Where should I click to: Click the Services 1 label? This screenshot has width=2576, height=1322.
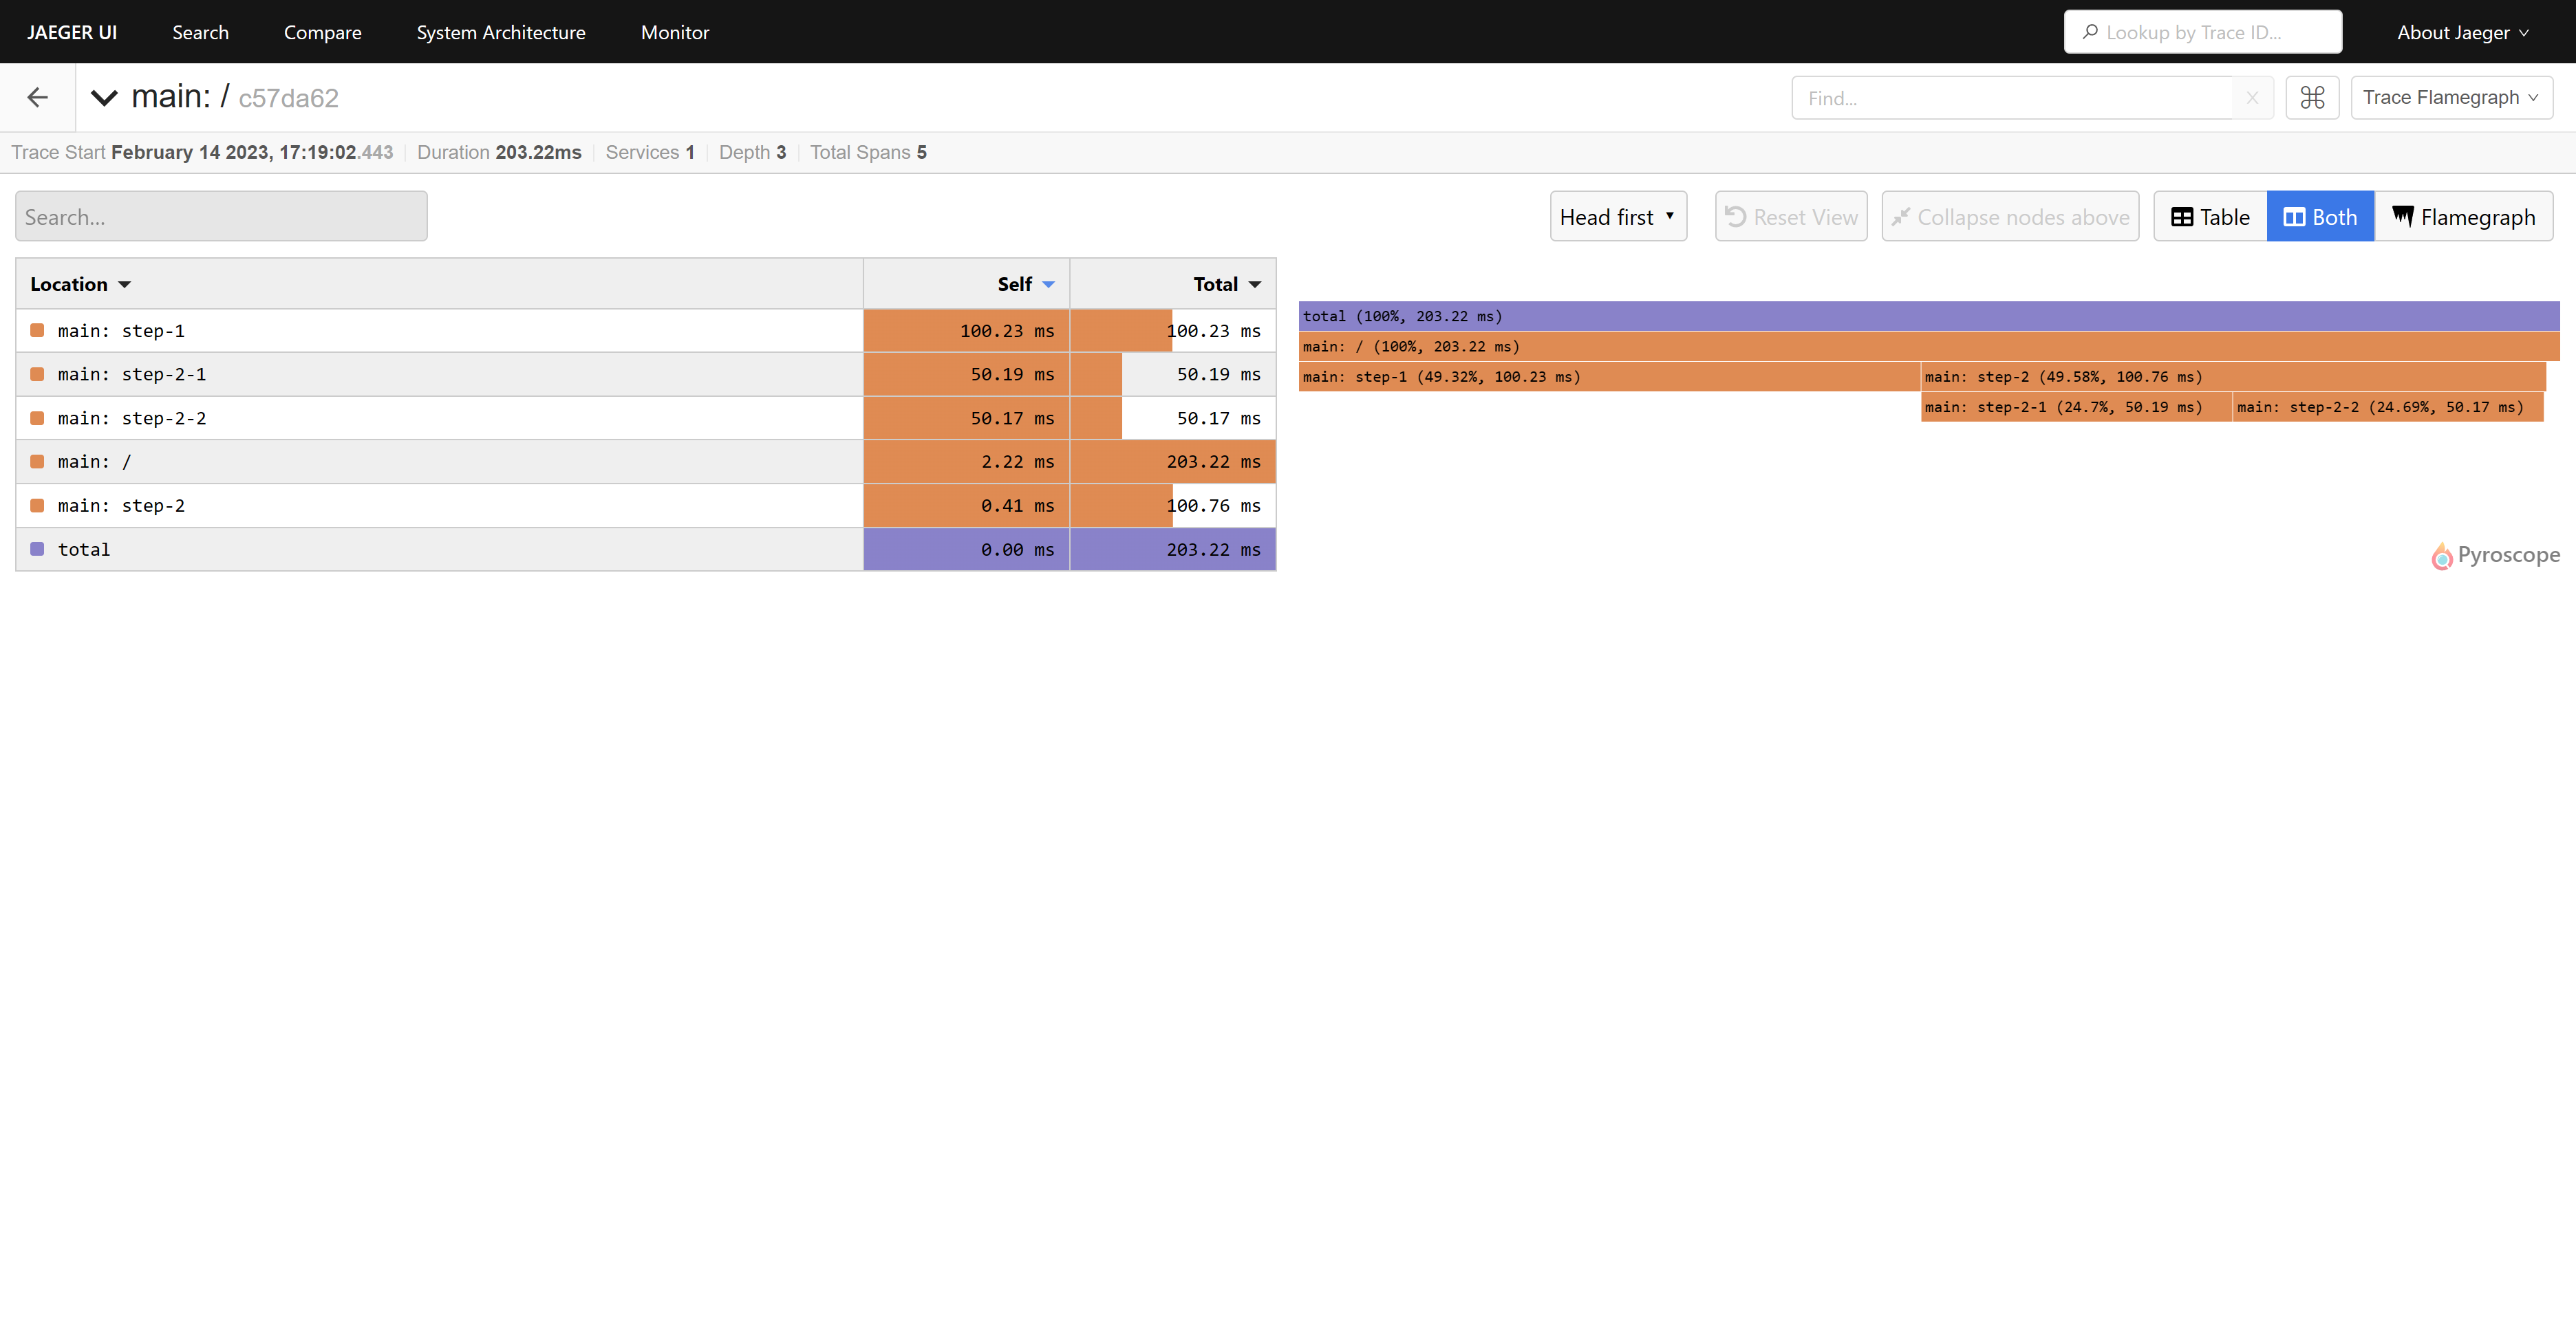[650, 152]
